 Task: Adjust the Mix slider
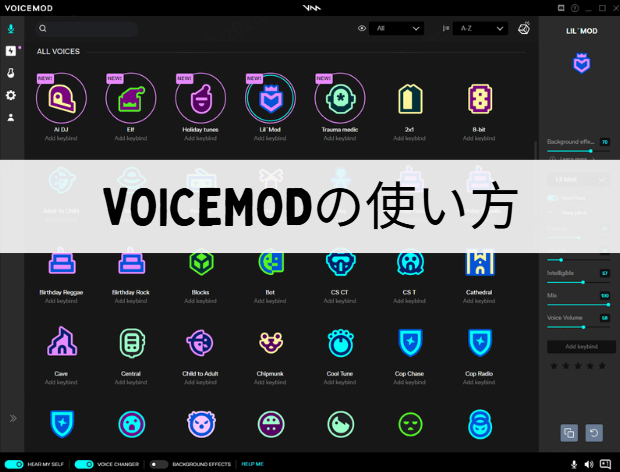pos(578,305)
